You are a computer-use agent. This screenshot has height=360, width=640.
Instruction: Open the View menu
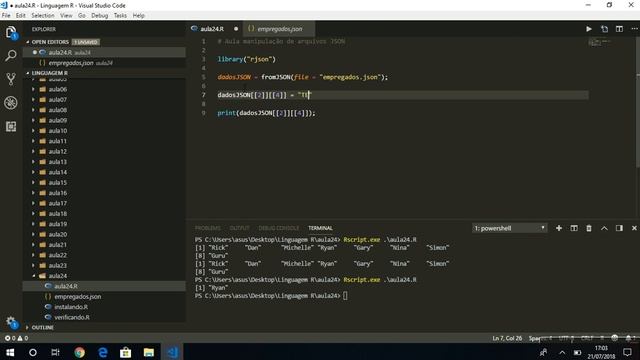click(66, 16)
